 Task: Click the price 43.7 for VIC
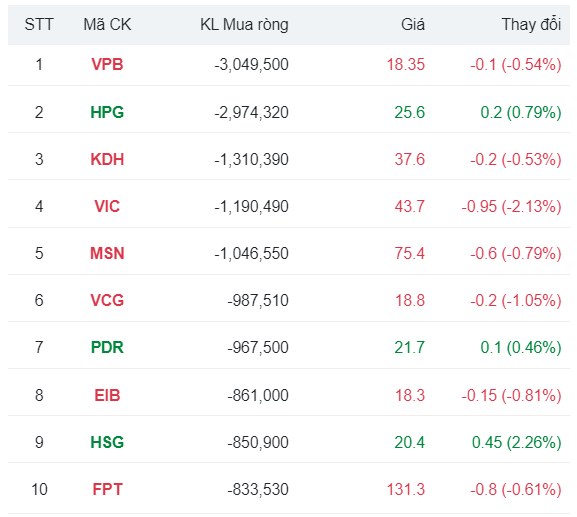tap(410, 206)
